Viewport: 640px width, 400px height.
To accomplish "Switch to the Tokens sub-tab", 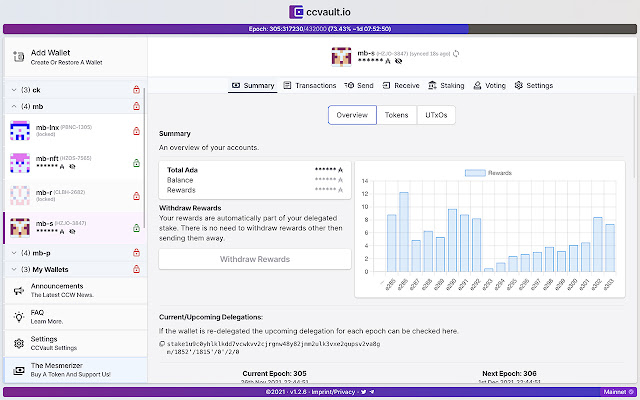I will click(396, 115).
